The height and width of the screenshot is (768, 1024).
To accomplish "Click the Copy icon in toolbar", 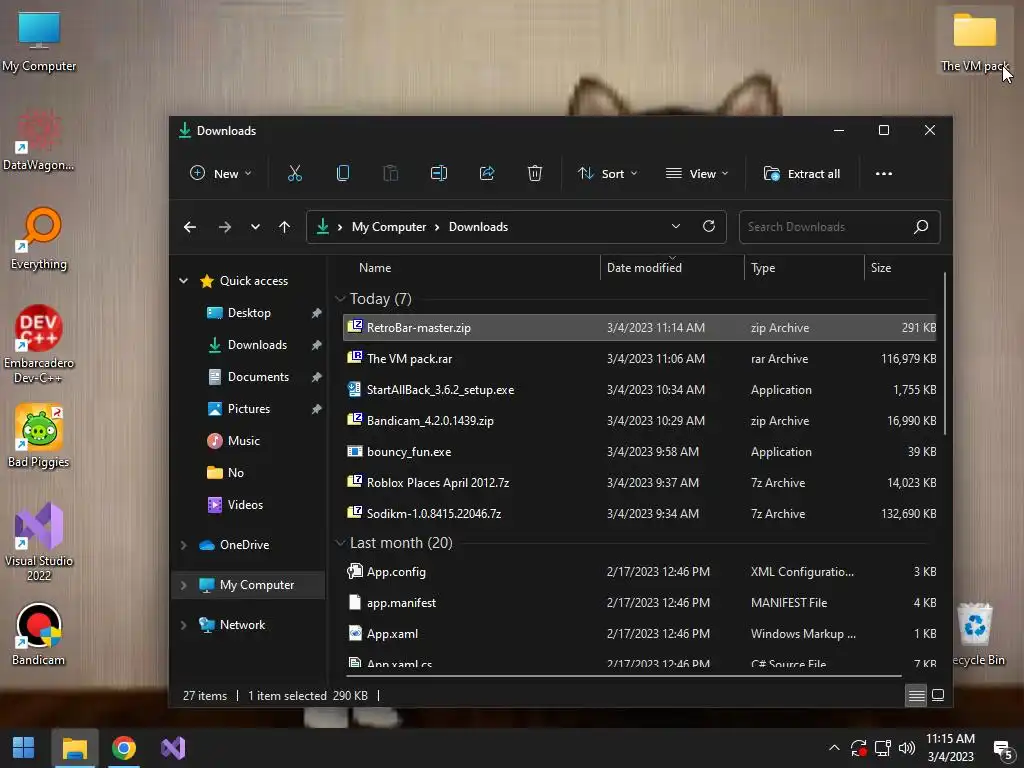I will point(343,174).
